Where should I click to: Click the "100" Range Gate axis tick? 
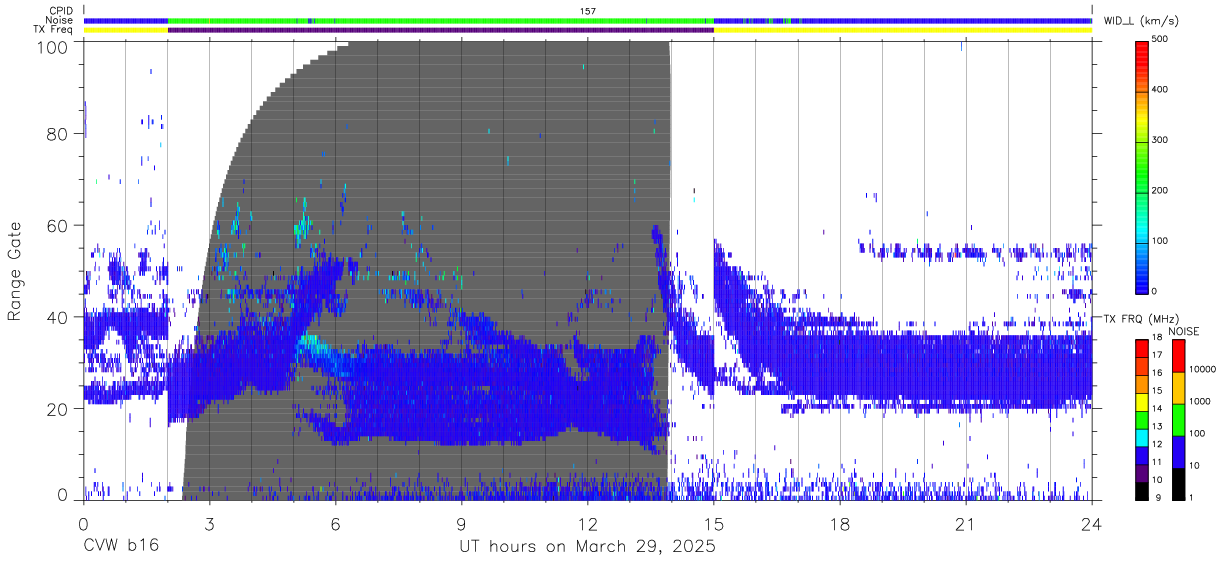point(53,47)
